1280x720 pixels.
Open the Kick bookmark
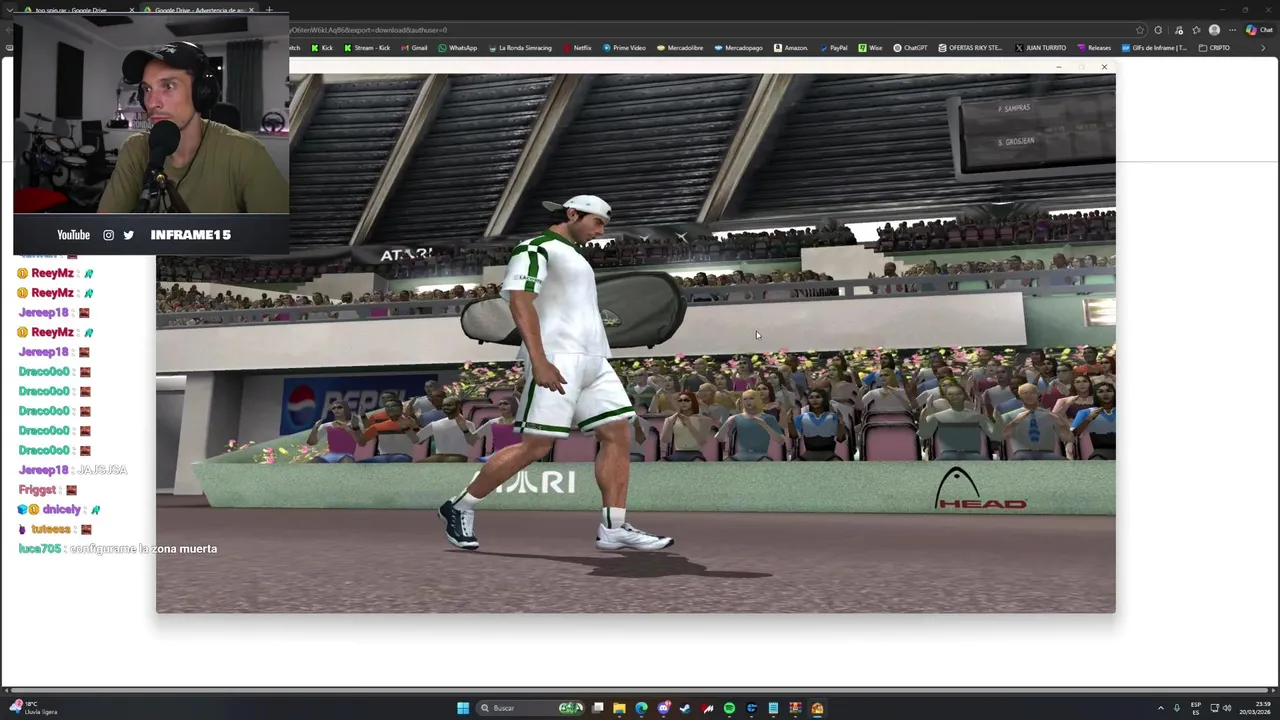pos(322,48)
